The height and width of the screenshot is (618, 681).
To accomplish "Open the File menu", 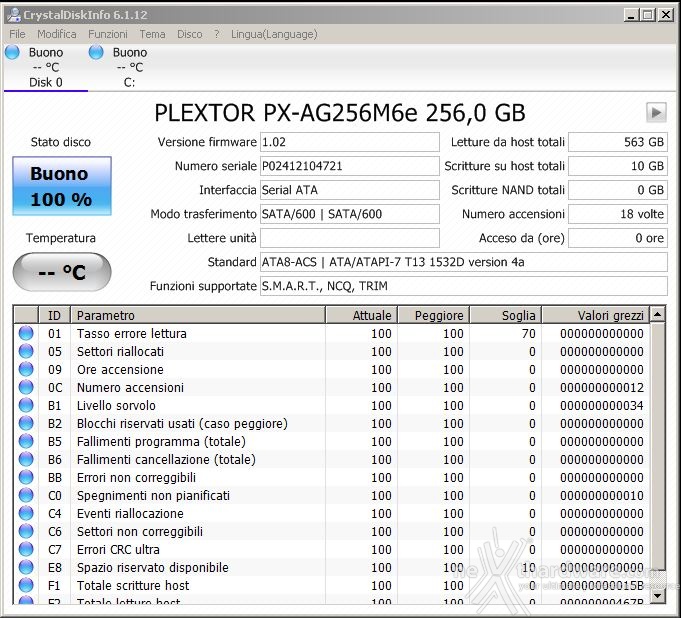I will point(17,34).
